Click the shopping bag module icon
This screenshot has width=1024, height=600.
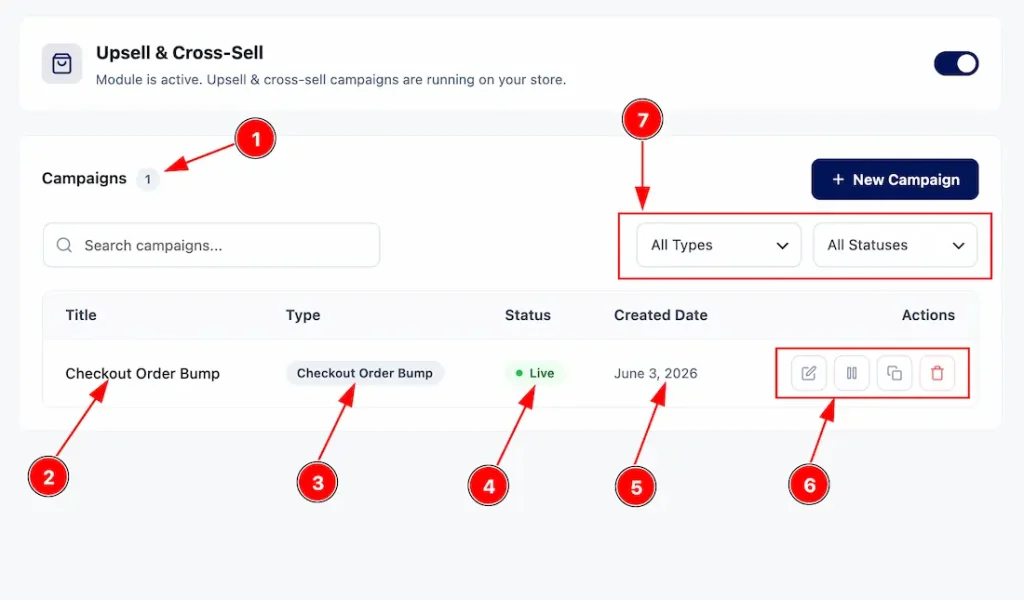click(x=62, y=64)
